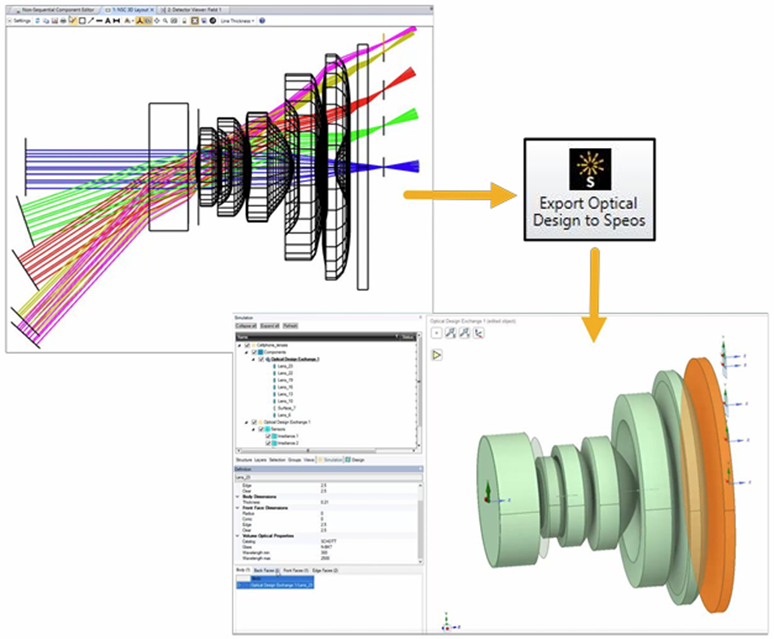Select Lens_19 in the simulation tree
This screenshot has width=774, height=639.
285,380
